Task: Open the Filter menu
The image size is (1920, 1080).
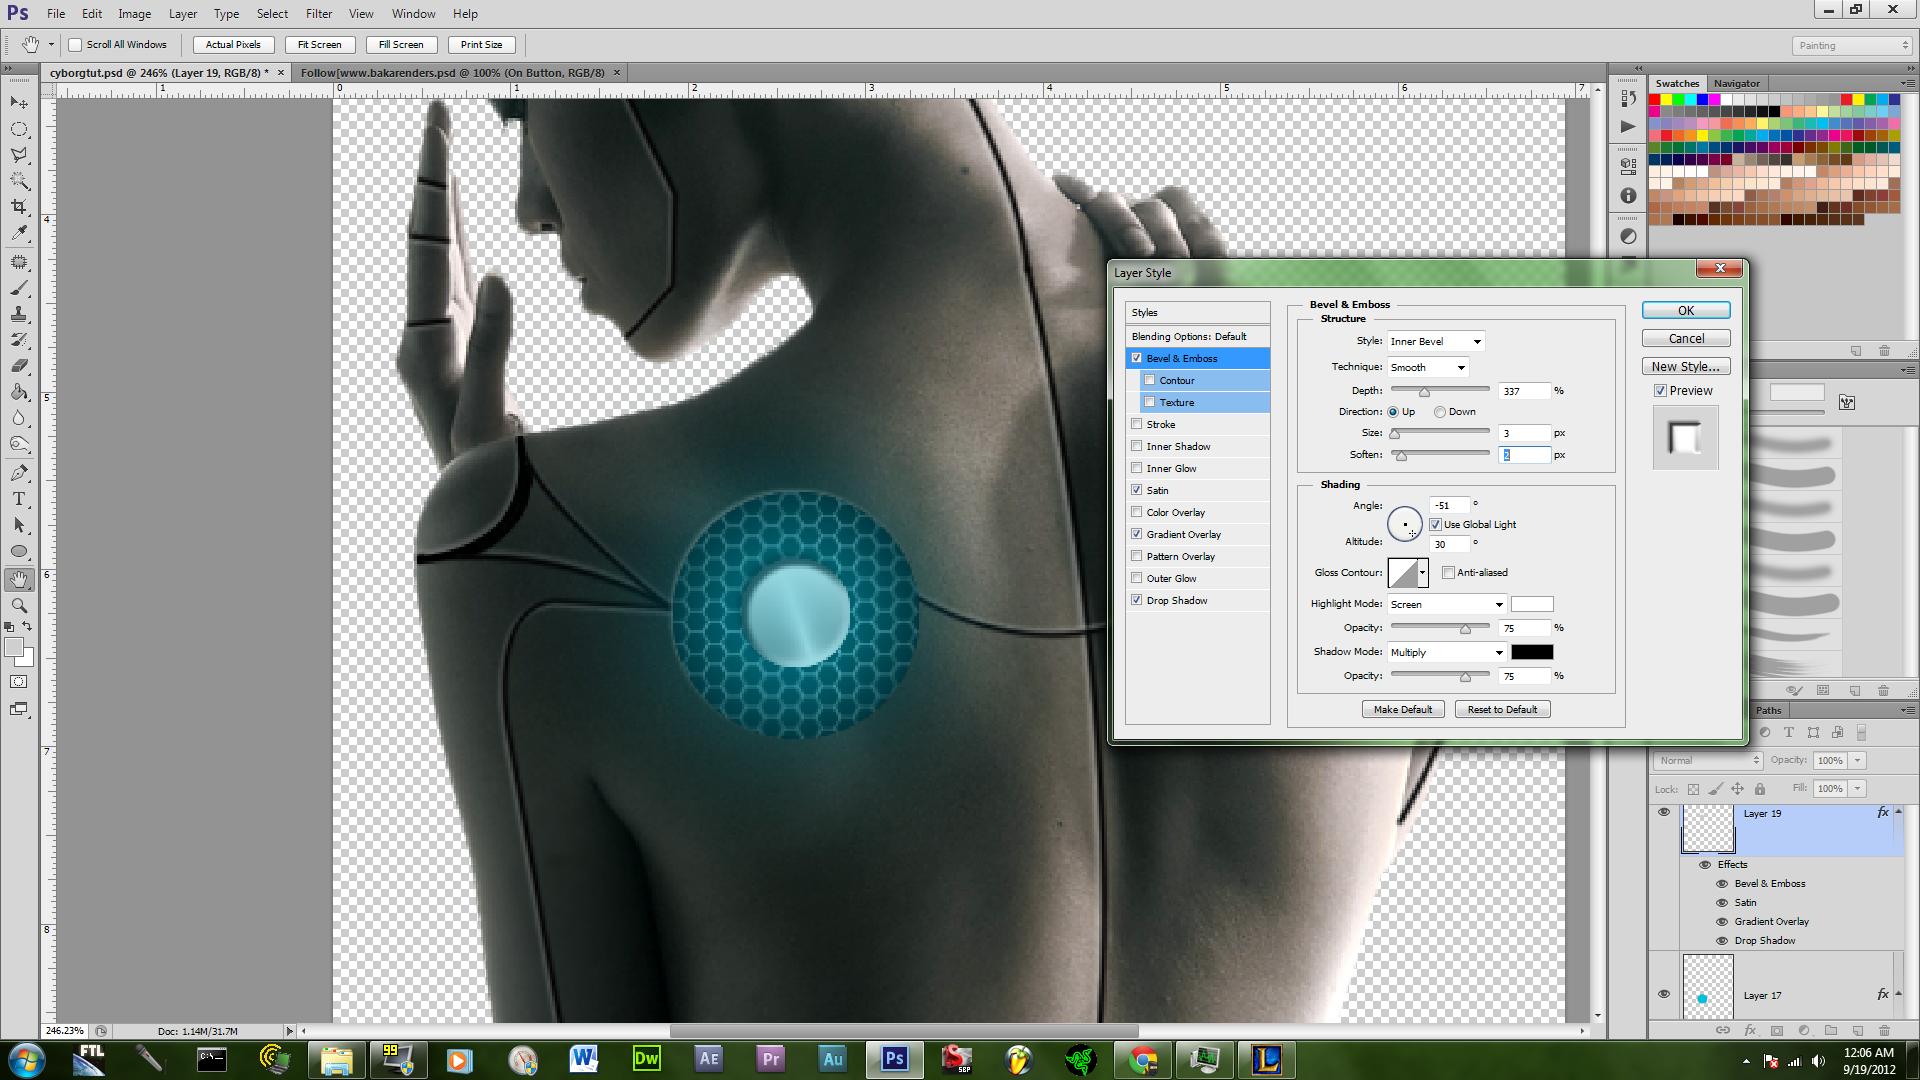Action: (x=319, y=14)
